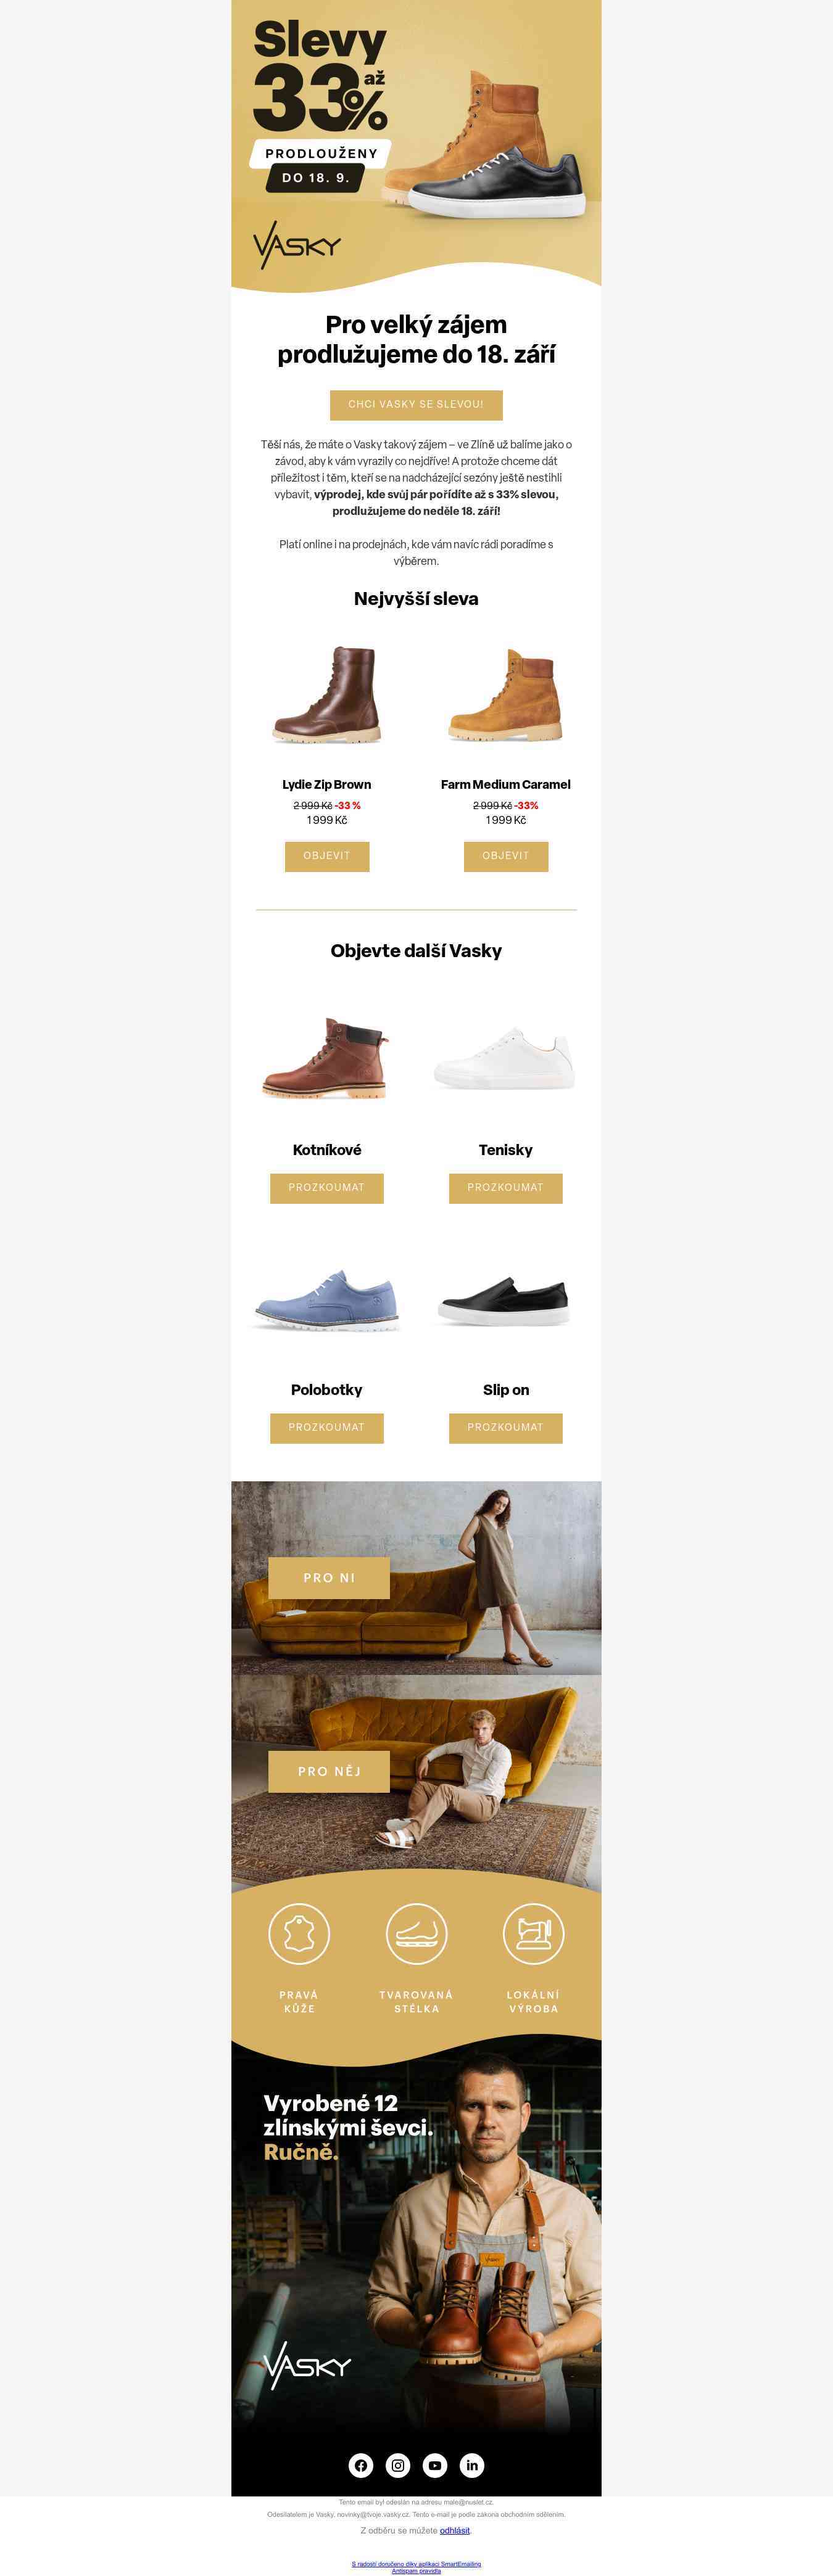Click PROZKOUMAT under Slip on
The image size is (833, 2576).
point(506,1428)
